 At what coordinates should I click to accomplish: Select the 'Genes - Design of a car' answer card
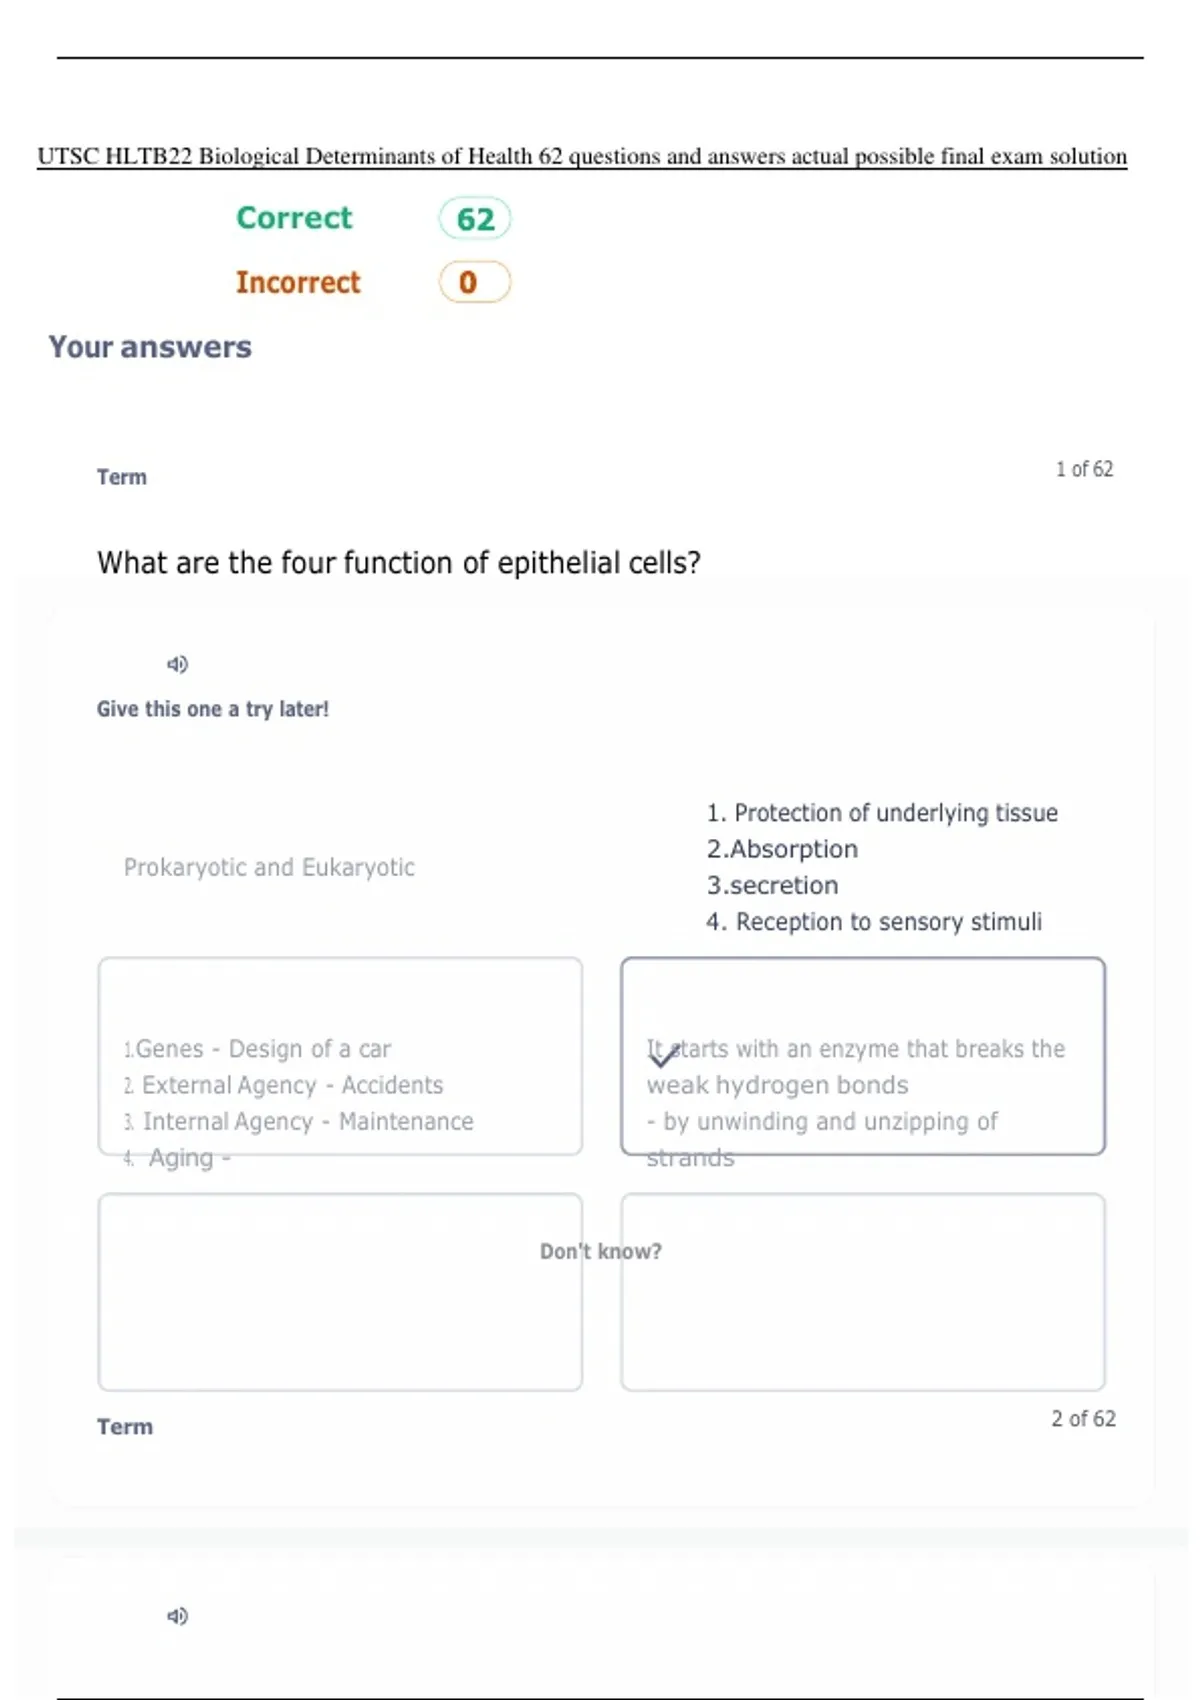[340, 1056]
